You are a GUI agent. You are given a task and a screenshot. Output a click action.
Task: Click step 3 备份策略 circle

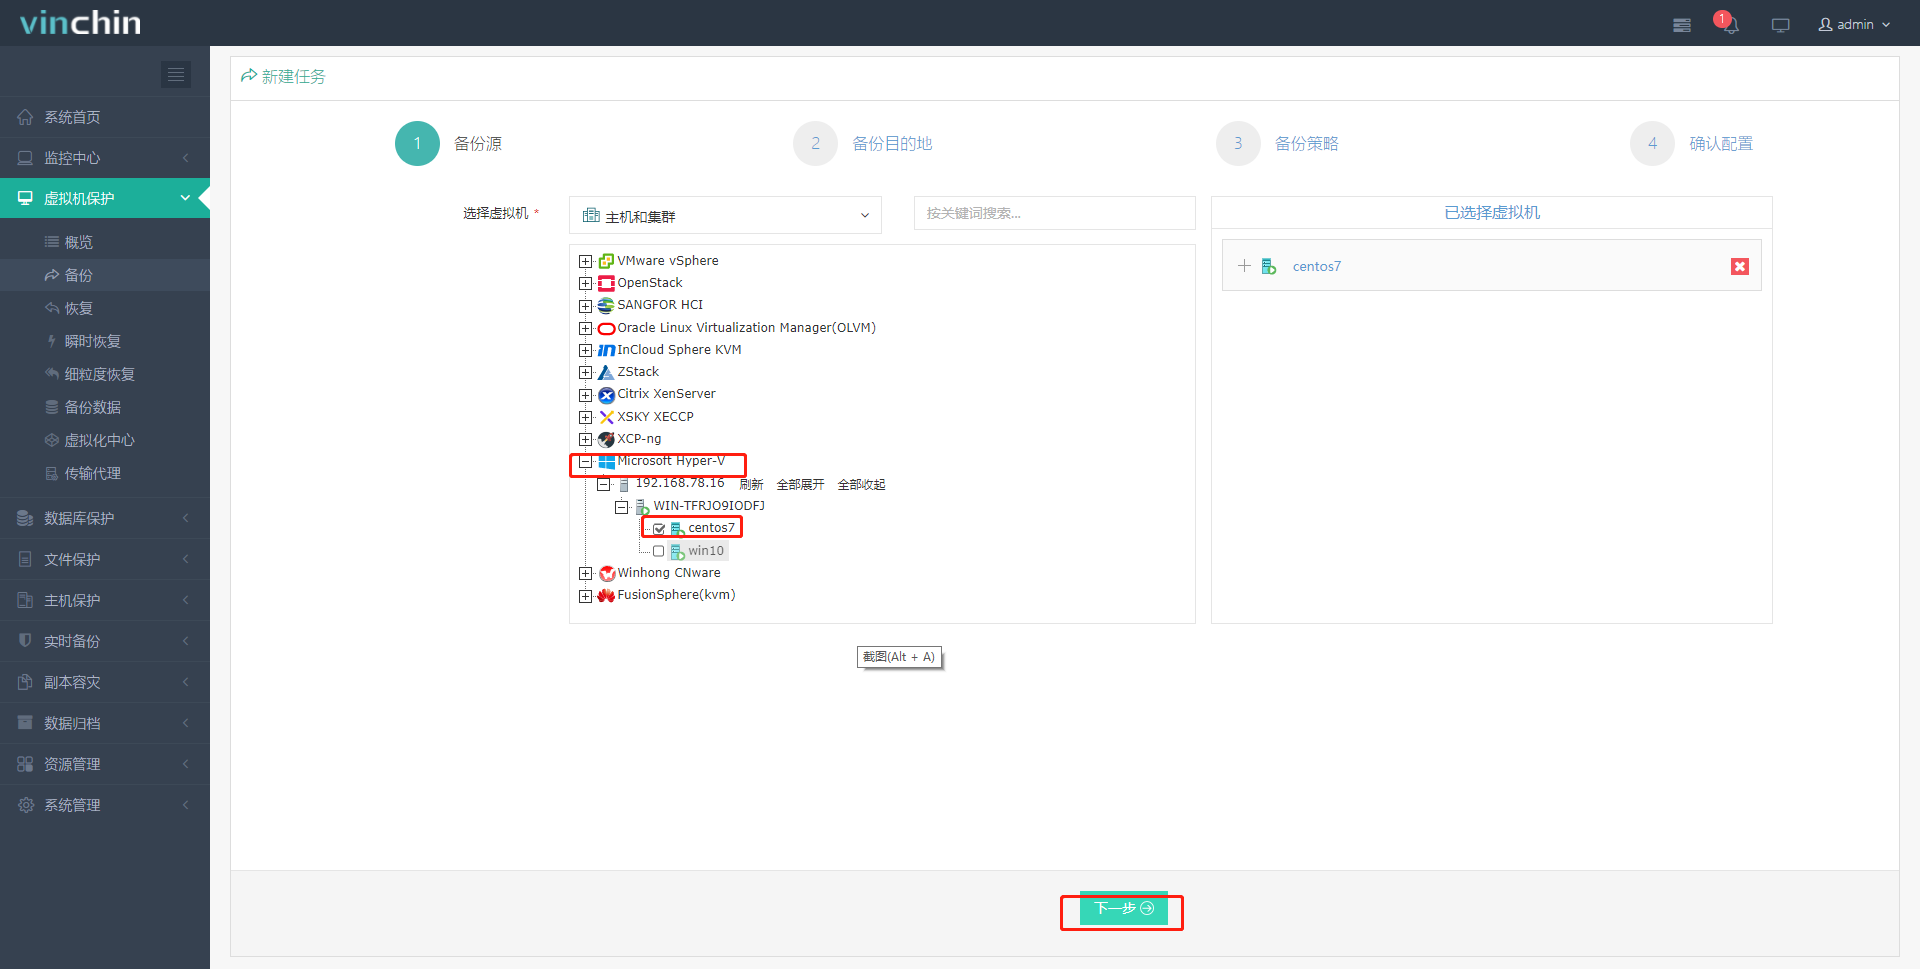pos(1238,143)
